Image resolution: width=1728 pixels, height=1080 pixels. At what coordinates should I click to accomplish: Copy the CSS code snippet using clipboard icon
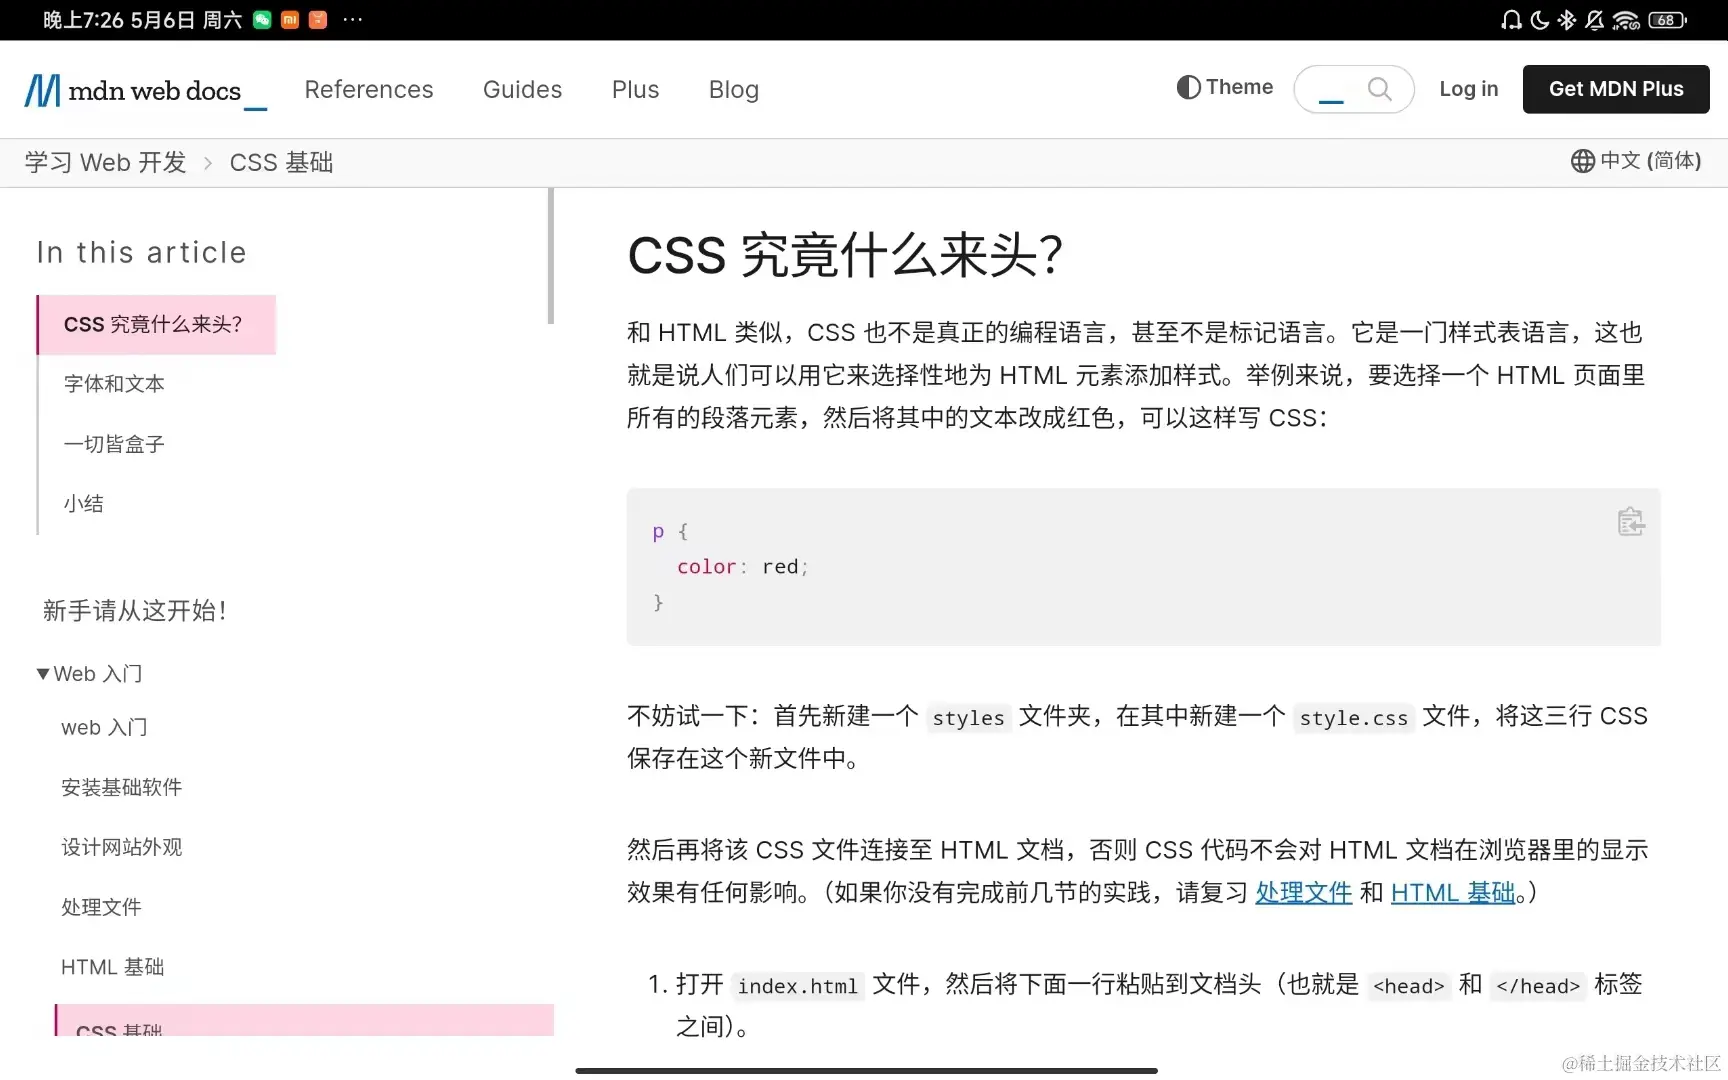click(x=1630, y=521)
